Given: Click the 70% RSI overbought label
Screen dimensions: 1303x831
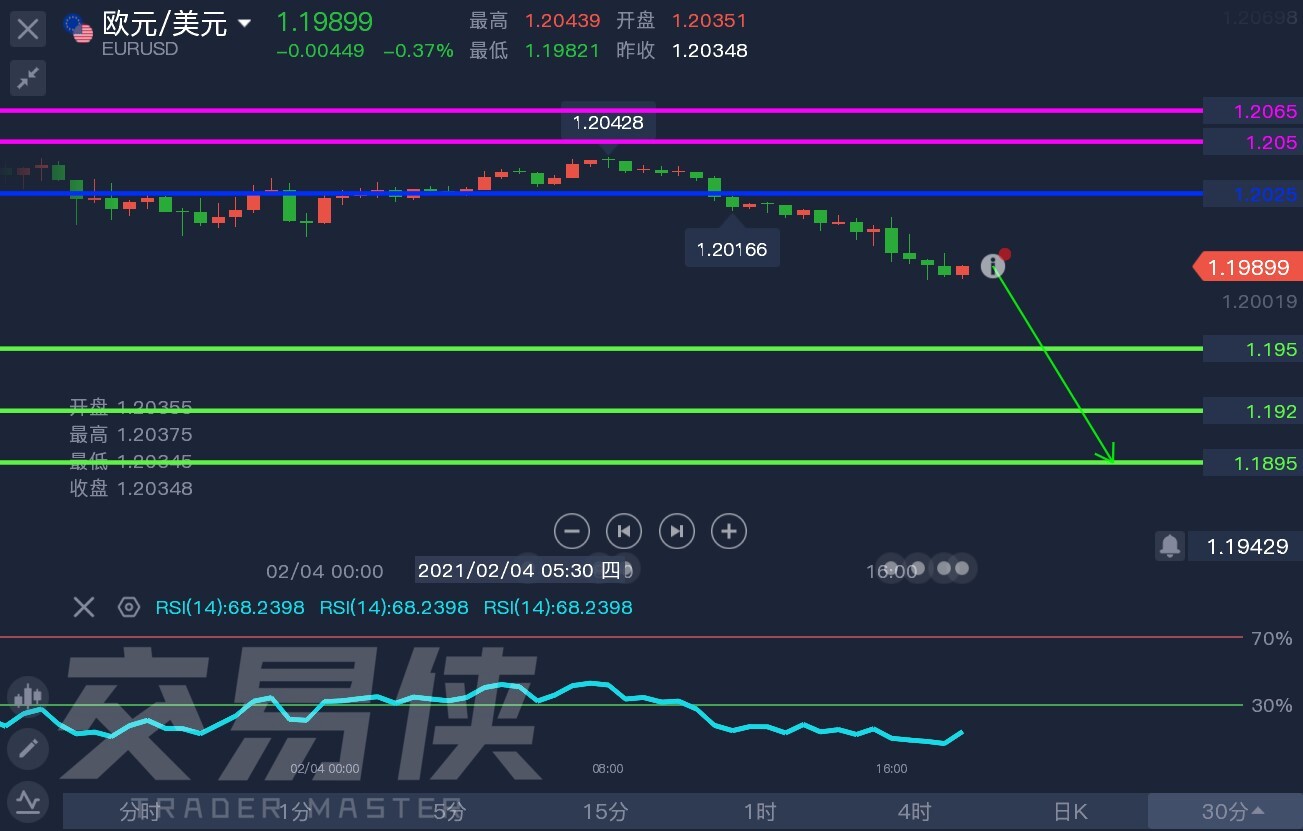Looking at the screenshot, I should click(x=1271, y=638).
